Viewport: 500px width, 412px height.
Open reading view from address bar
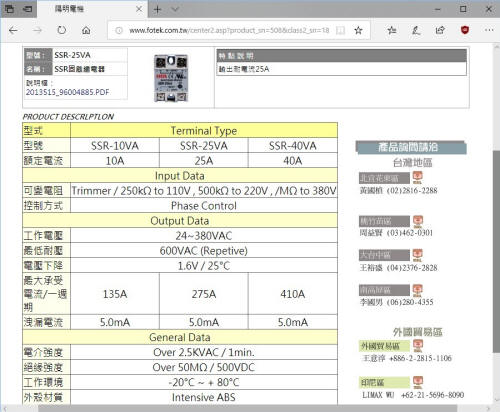pyautogui.click(x=340, y=30)
